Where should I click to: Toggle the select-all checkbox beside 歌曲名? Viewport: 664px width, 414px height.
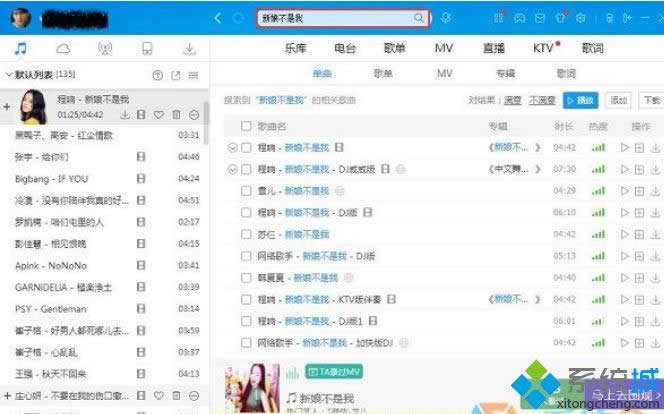[x=246, y=126]
